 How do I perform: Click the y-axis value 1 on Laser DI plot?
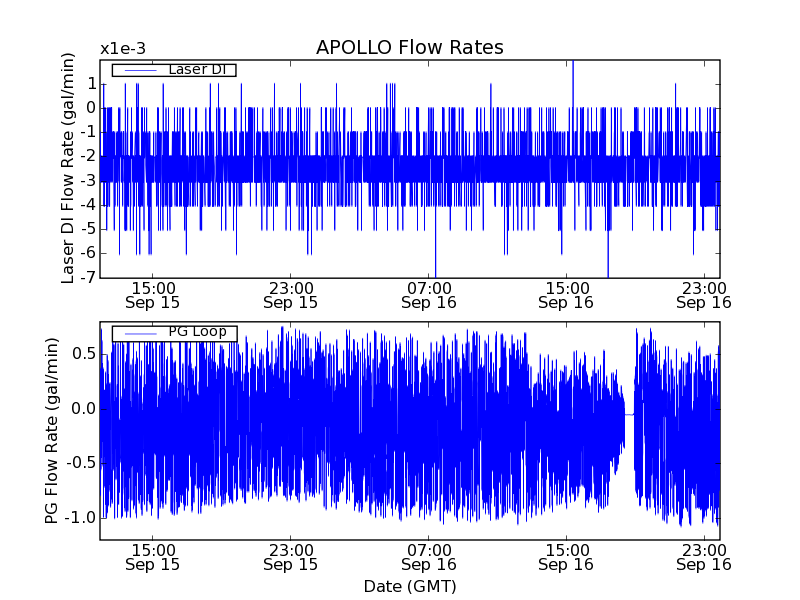(x=91, y=84)
